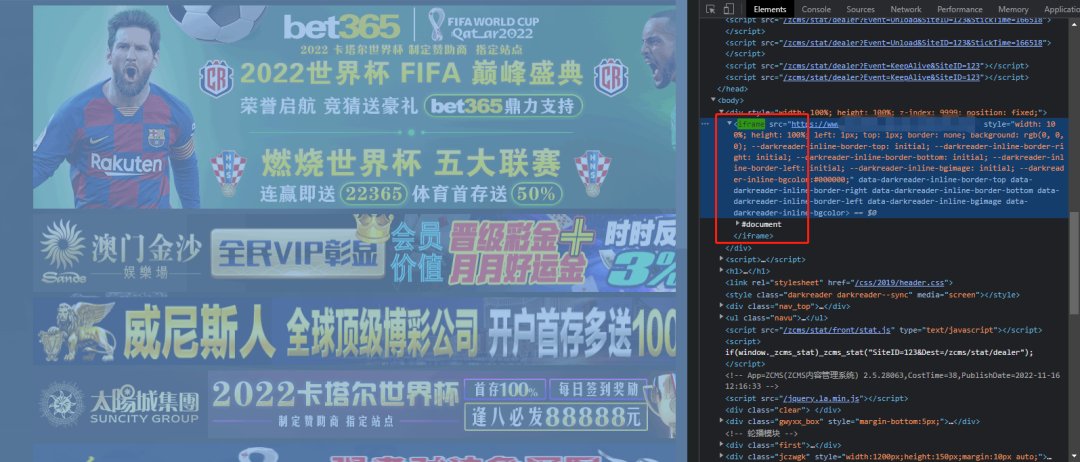Switch to the Performance tab

(959, 9)
